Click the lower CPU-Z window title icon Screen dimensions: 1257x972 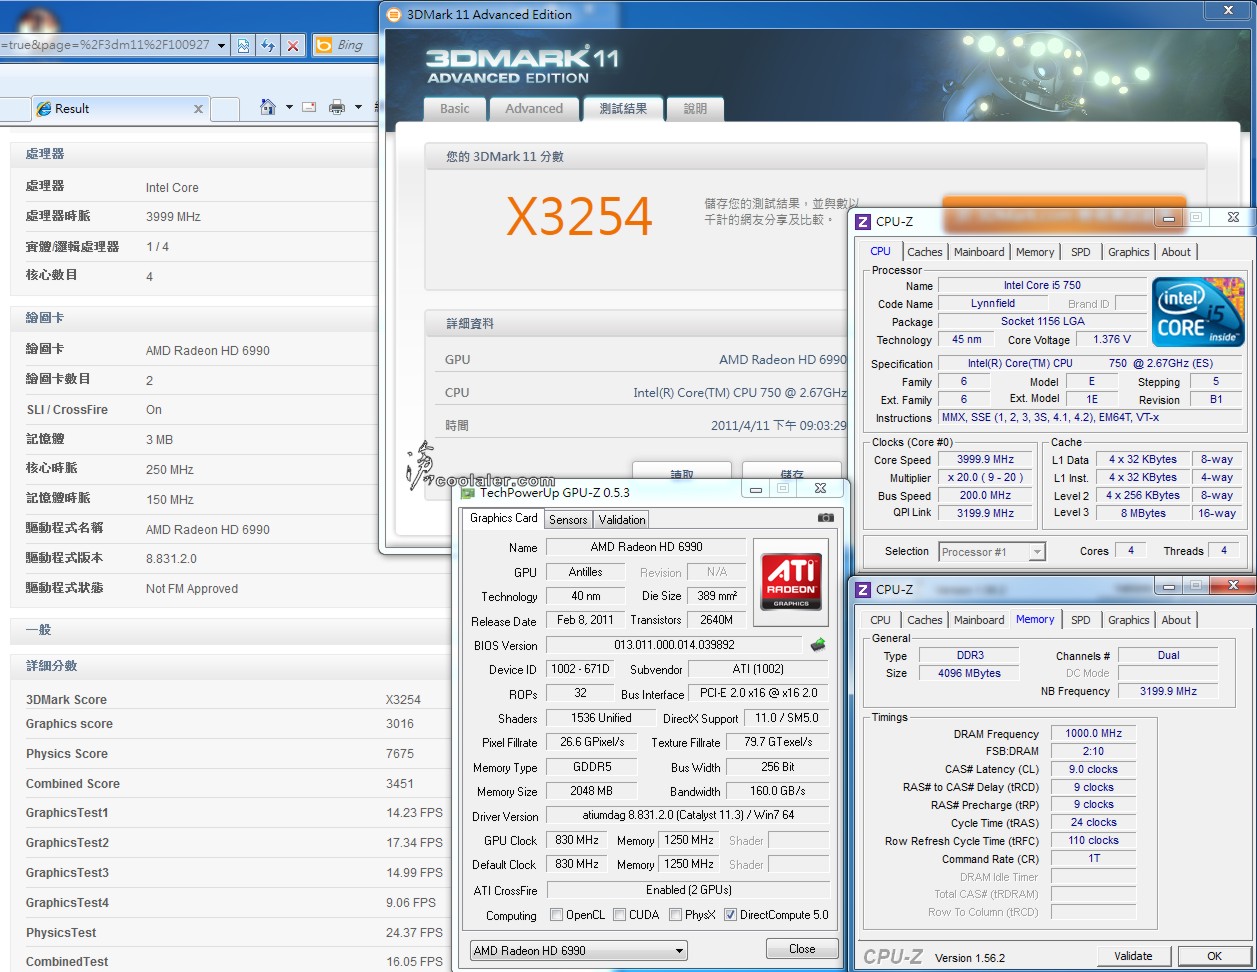coord(863,589)
